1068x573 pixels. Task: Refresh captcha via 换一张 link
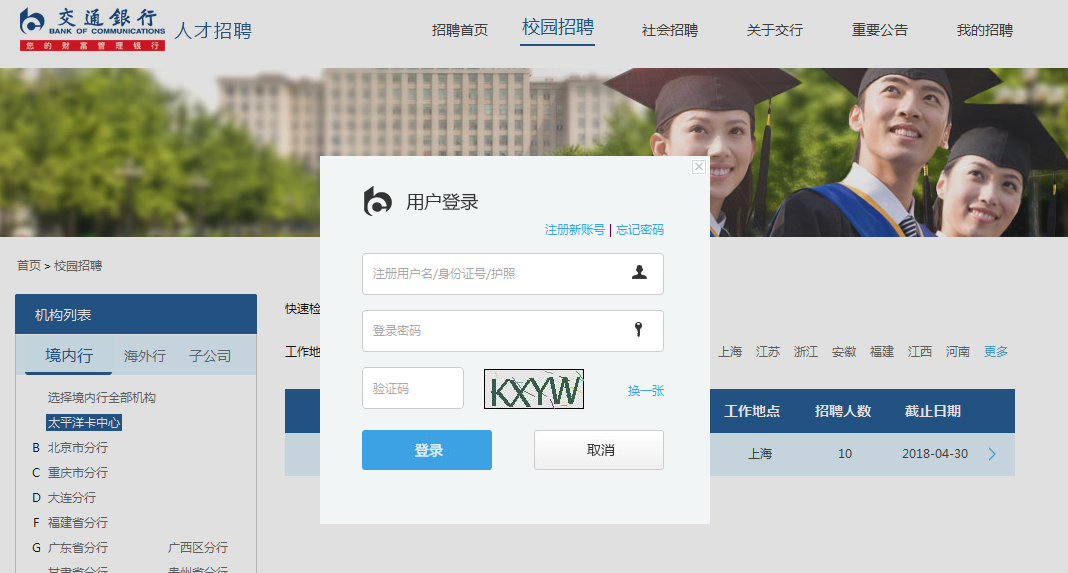[x=646, y=391]
